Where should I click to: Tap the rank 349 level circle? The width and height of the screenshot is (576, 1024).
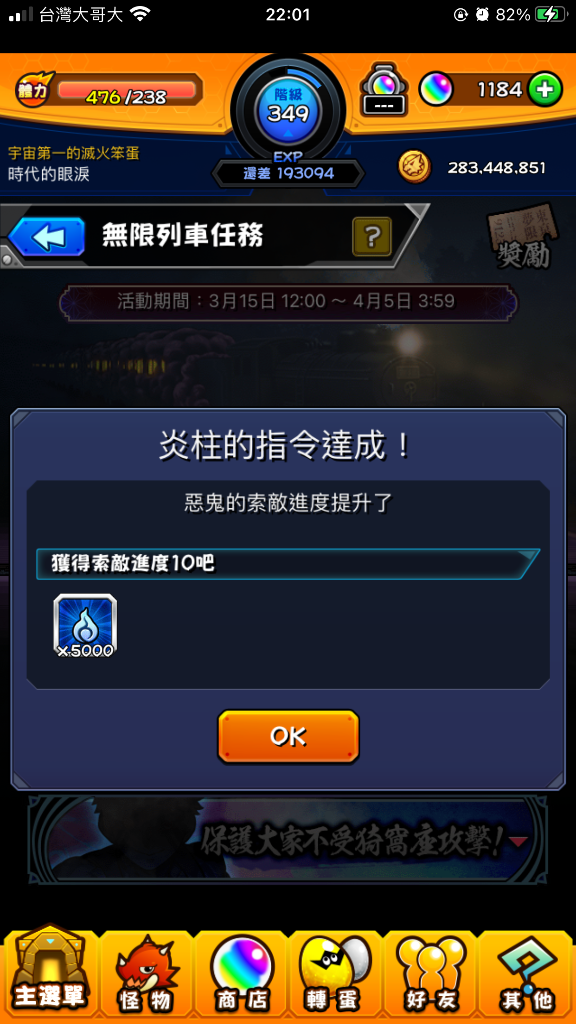(288, 109)
